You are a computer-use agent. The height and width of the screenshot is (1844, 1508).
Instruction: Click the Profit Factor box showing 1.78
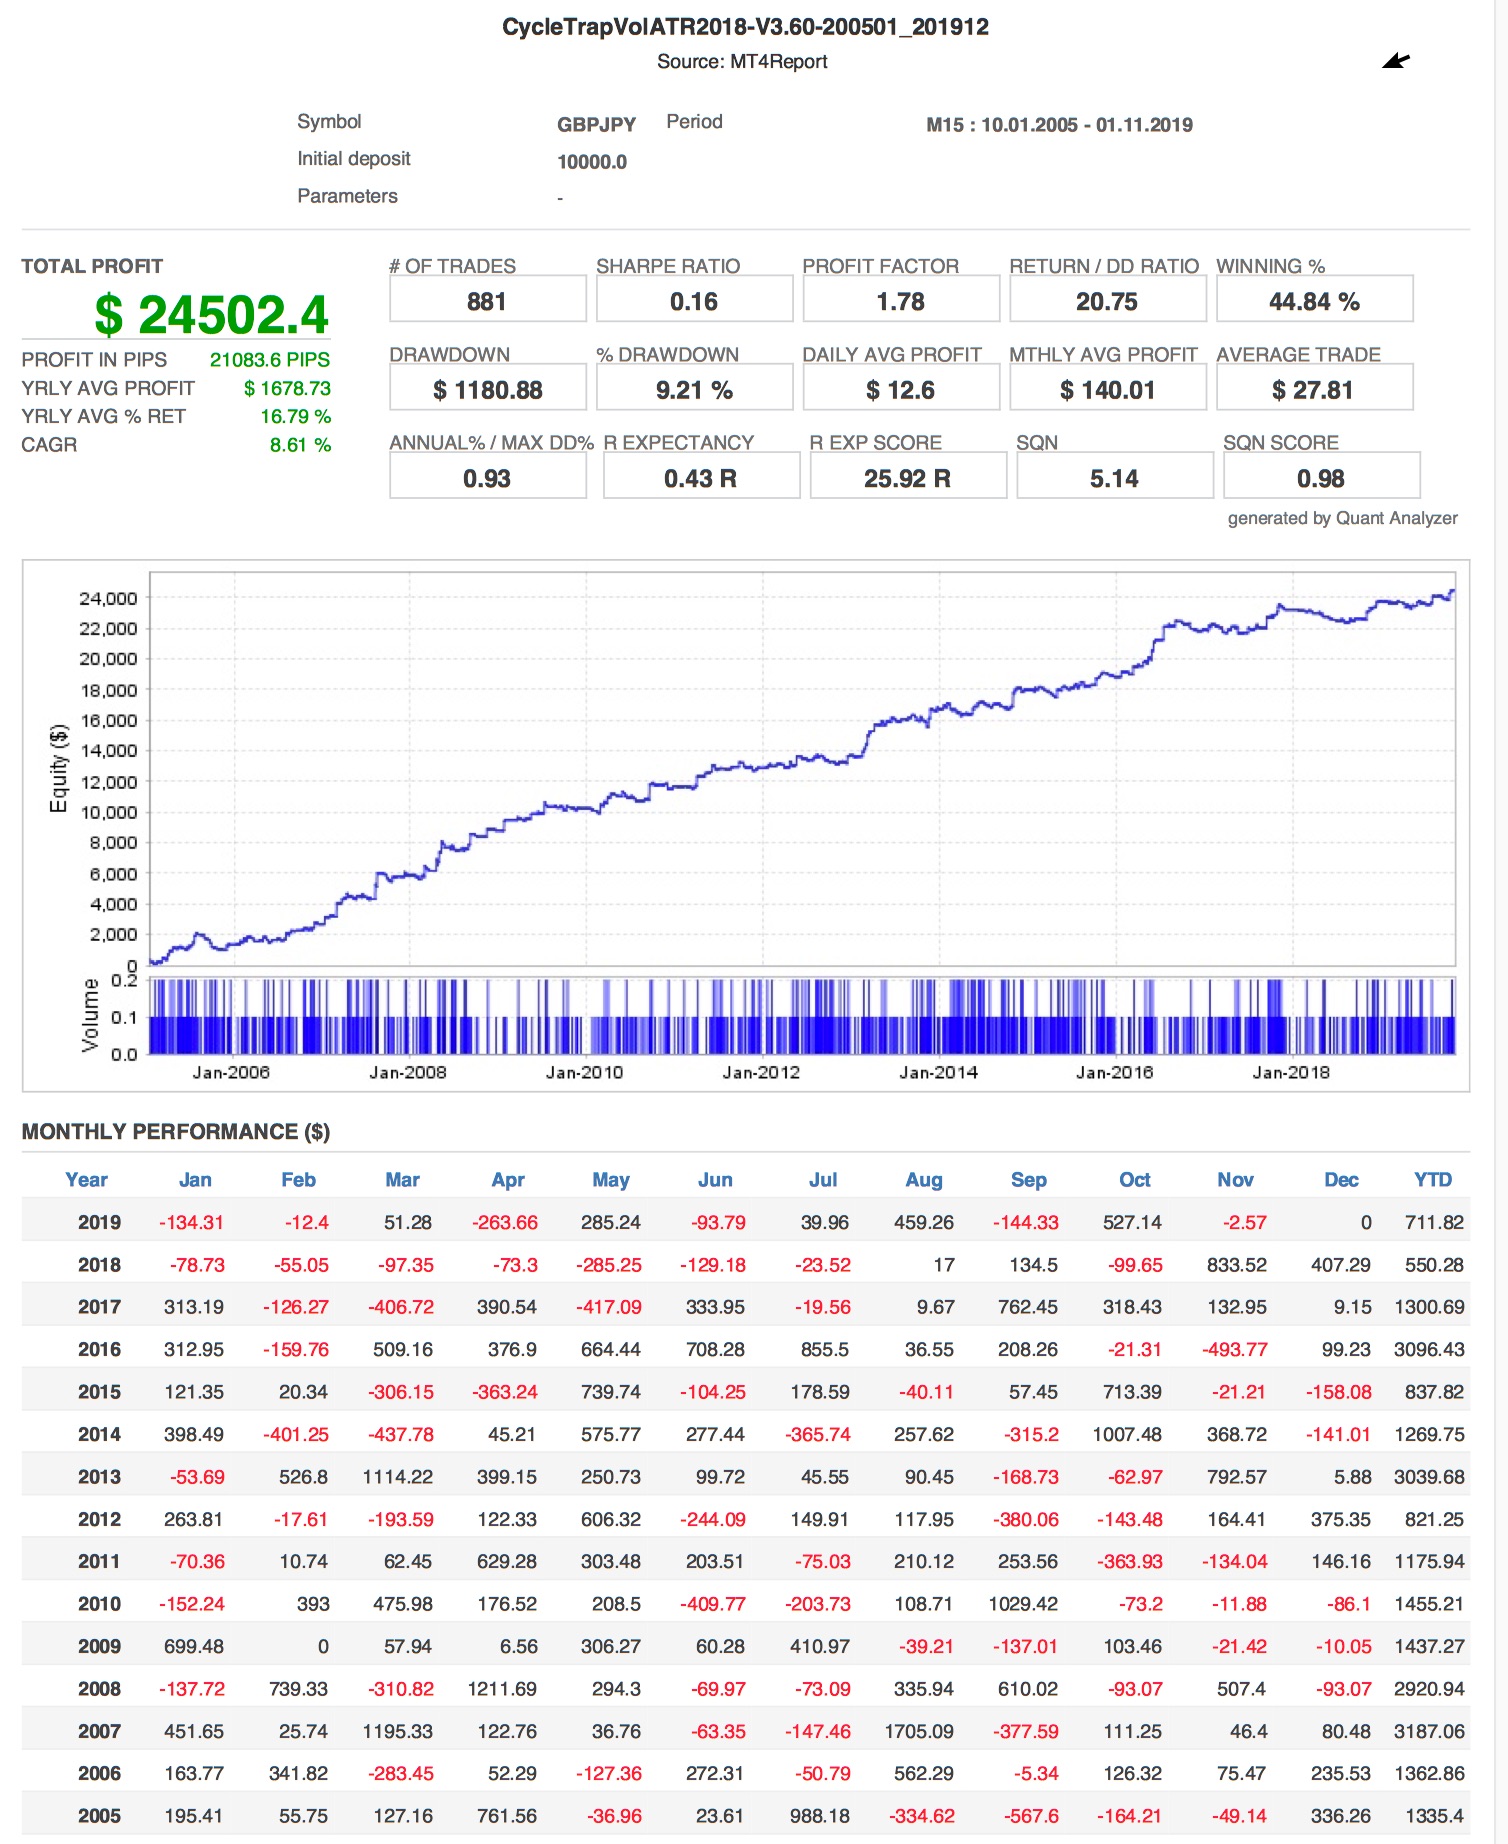901,299
